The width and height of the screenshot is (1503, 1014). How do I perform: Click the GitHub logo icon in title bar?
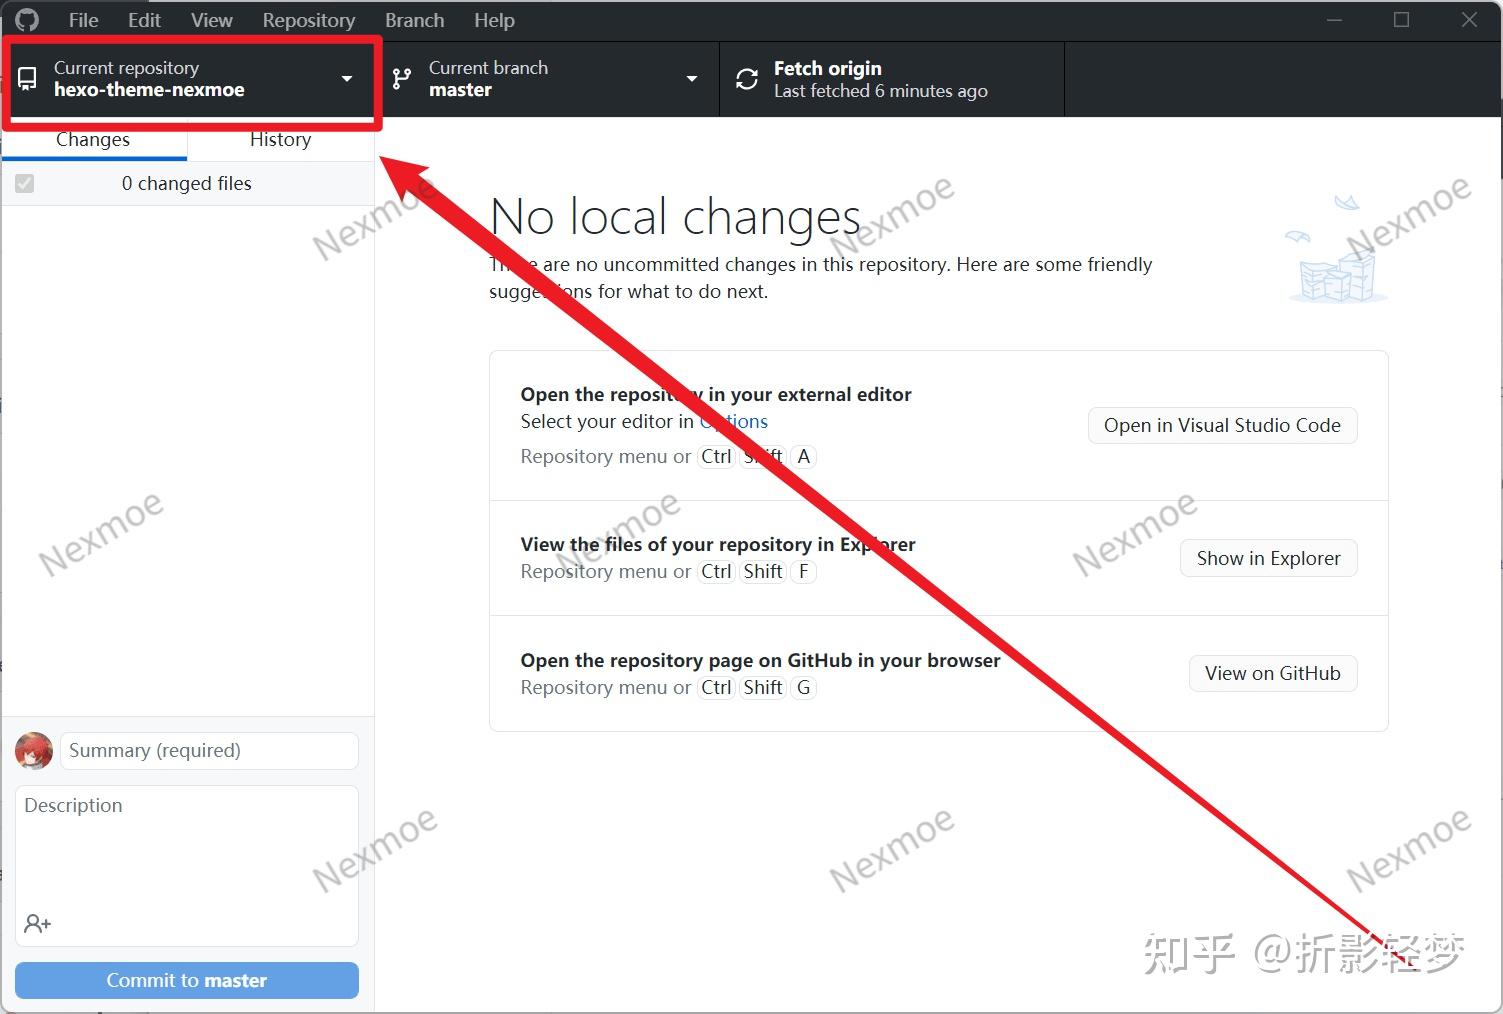(27, 20)
